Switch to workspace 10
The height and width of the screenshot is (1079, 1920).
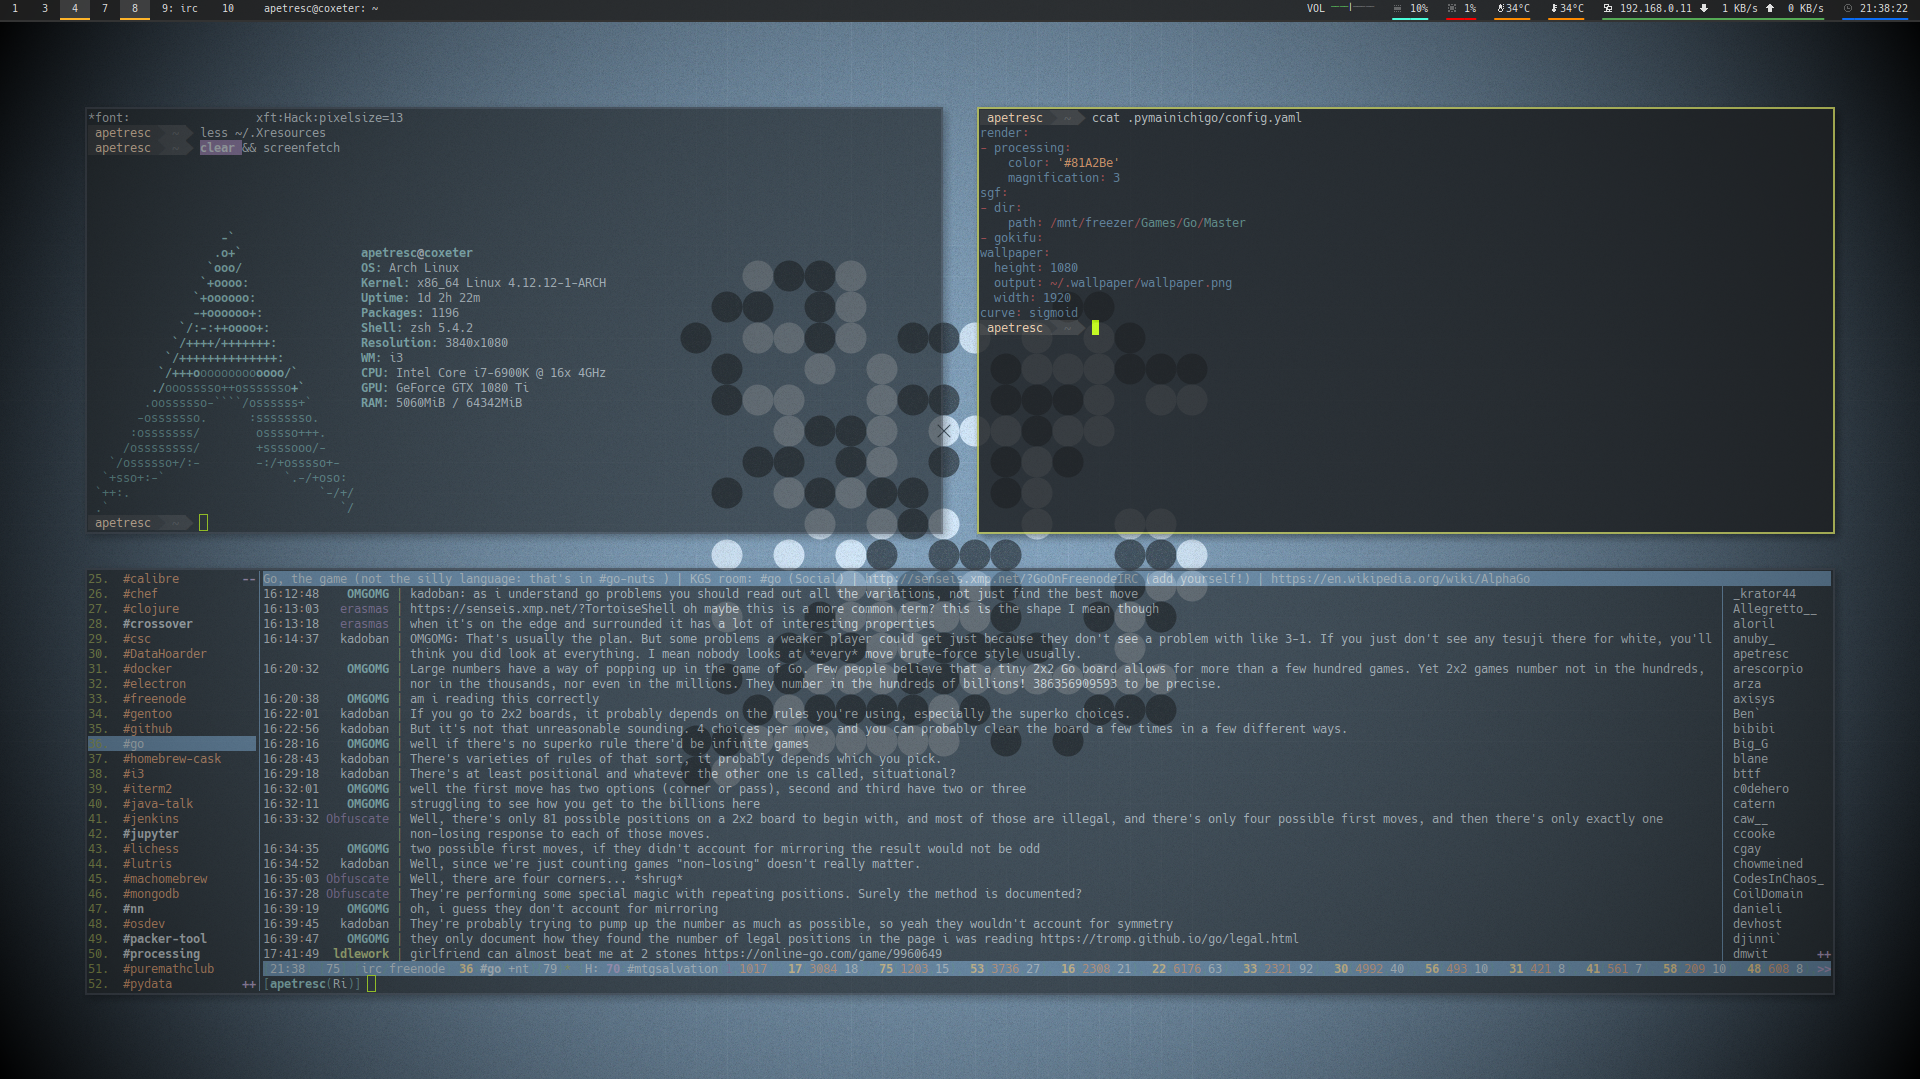[228, 8]
